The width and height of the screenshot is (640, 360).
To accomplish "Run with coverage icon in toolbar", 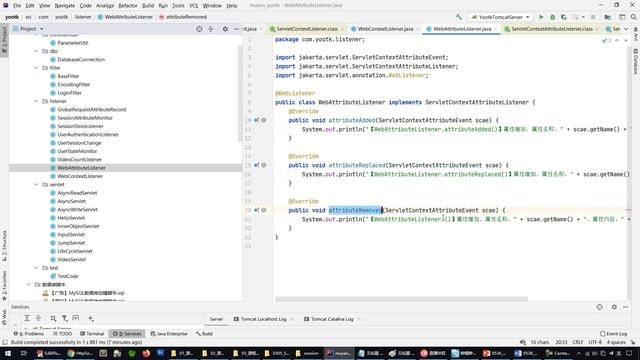I will pyautogui.click(x=564, y=17).
